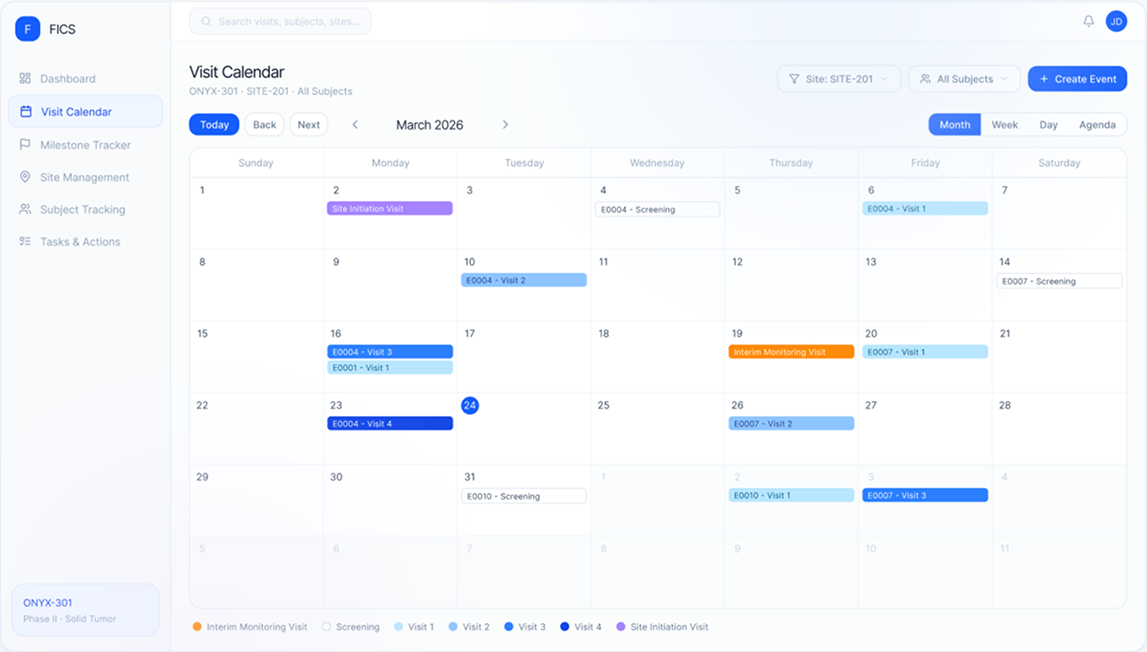Viewport: 1147px width, 652px height.
Task: Click the Create Event button
Action: 1077,78
